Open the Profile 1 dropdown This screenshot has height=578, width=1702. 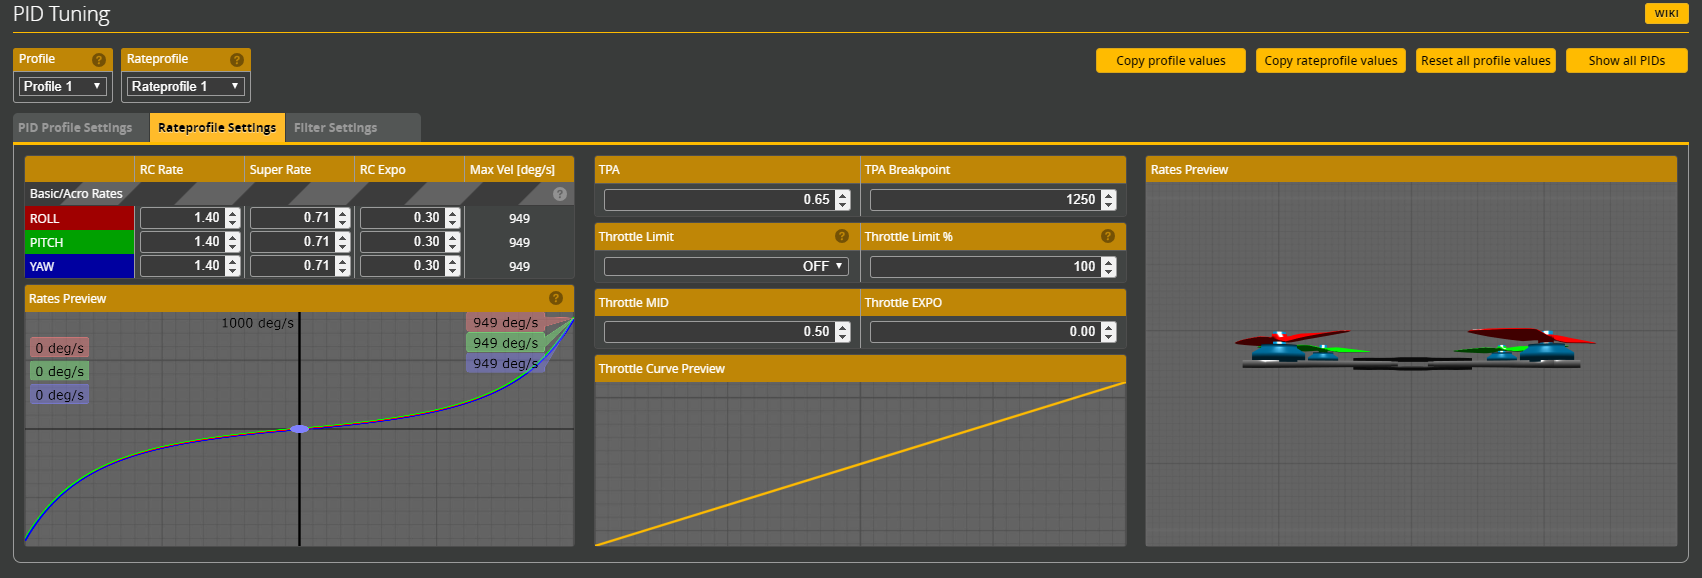[62, 87]
